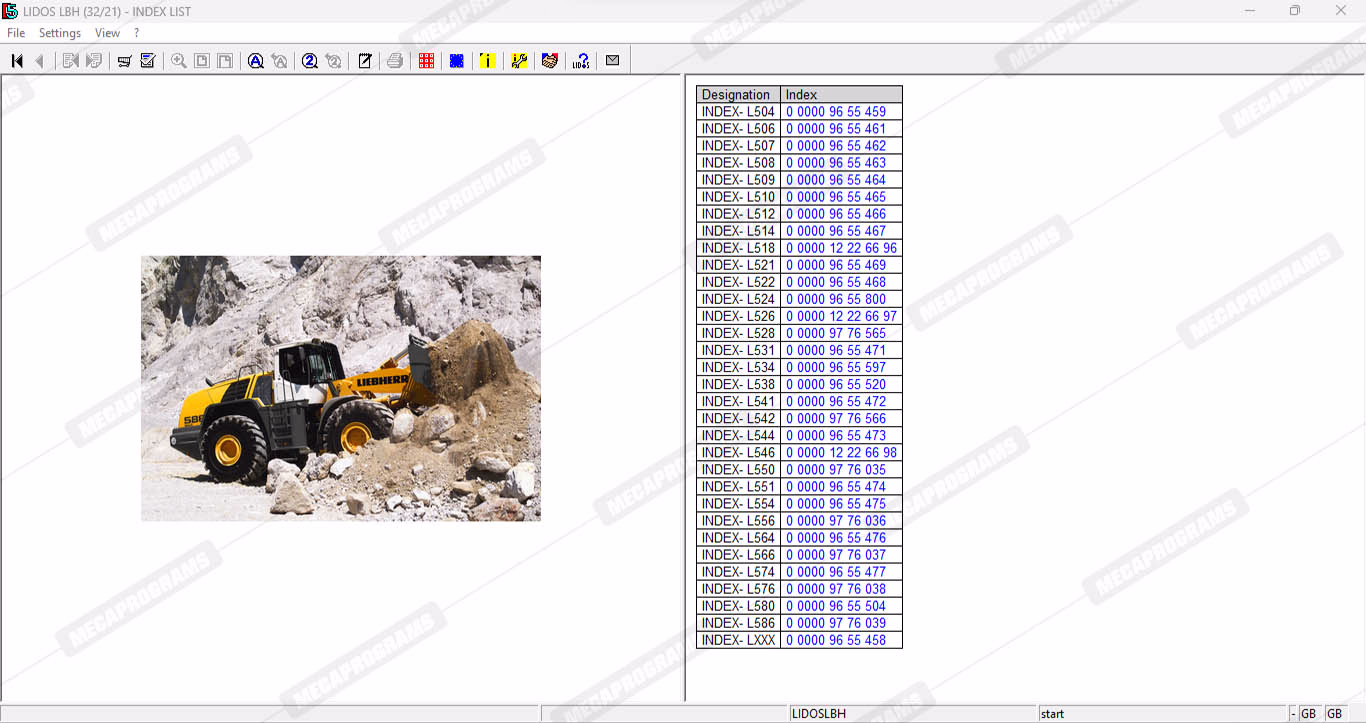This screenshot has width=1366, height=723.
Task: Open index link 0 0000 12 22 66 96
Action: 841,248
